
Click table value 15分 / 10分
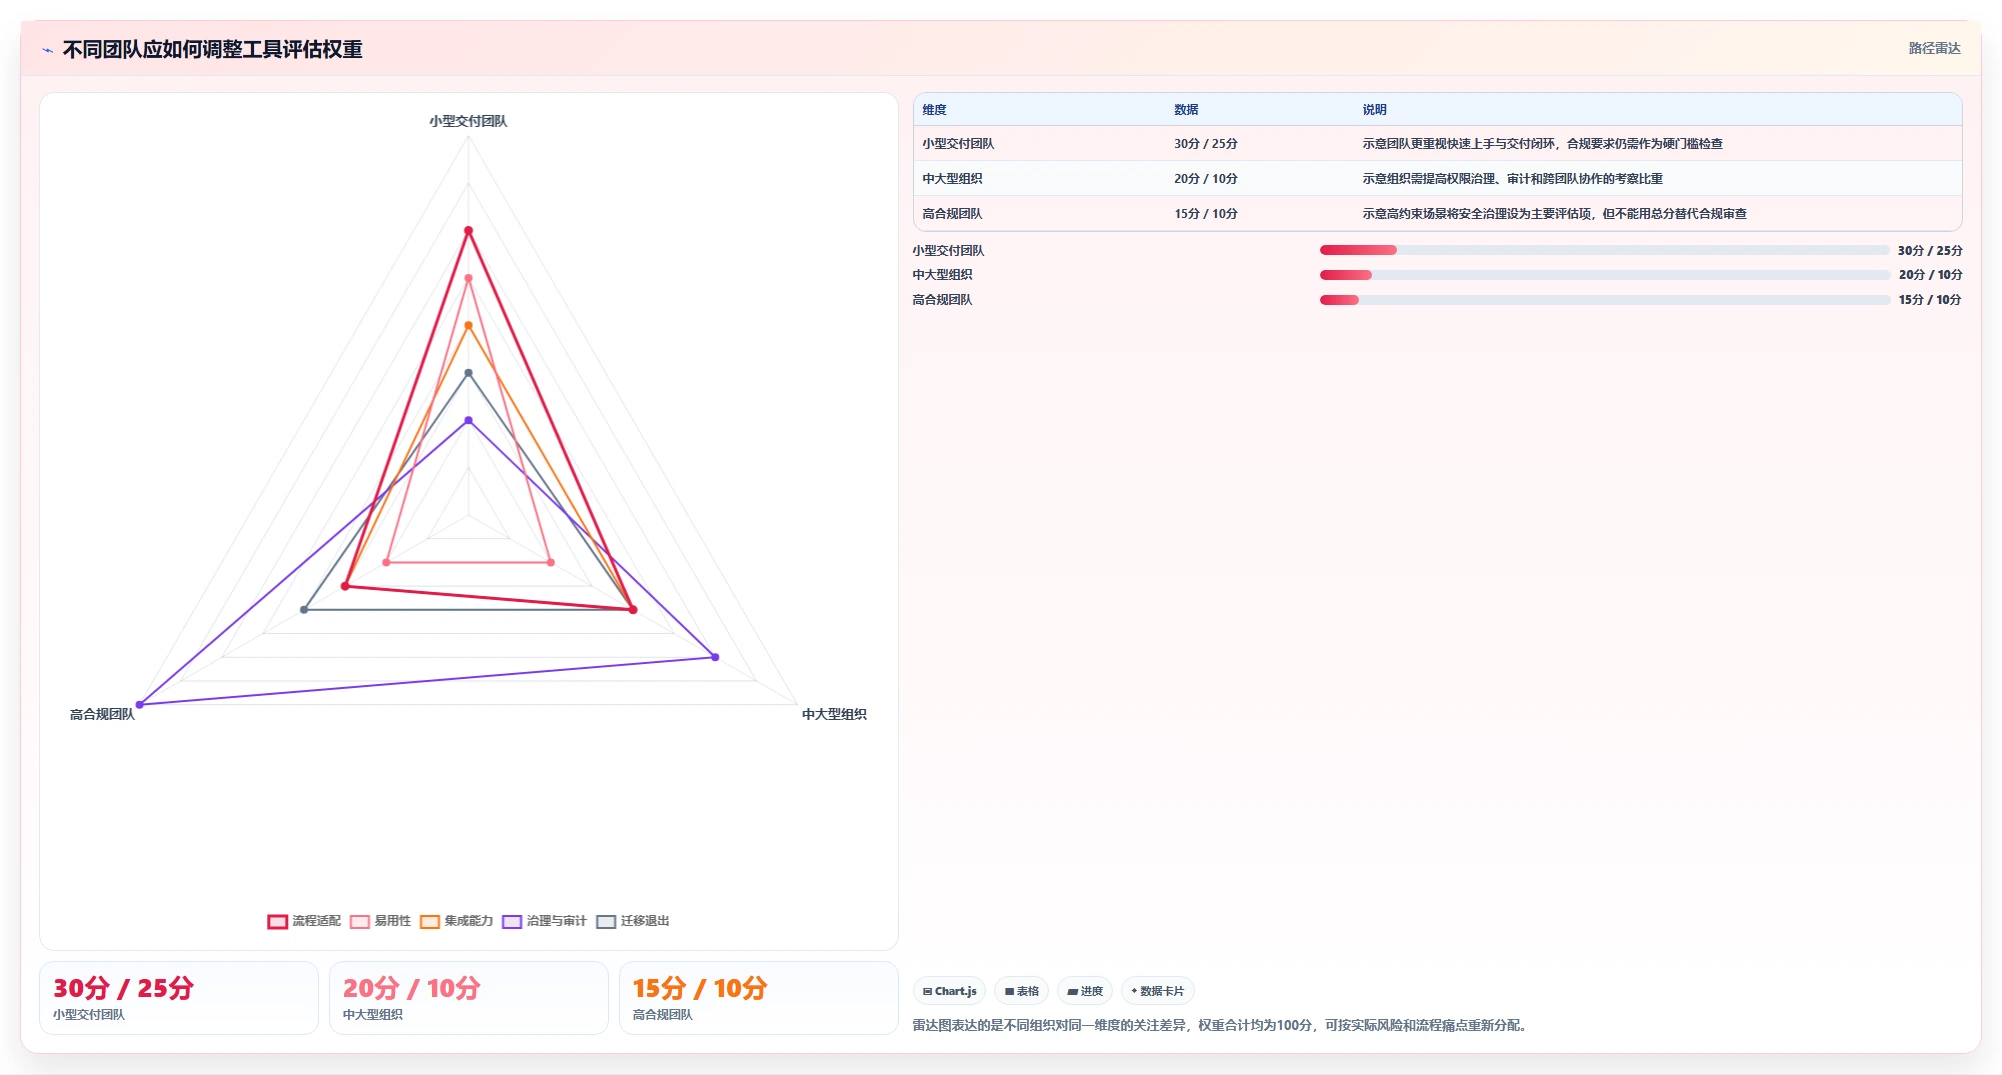point(1206,214)
